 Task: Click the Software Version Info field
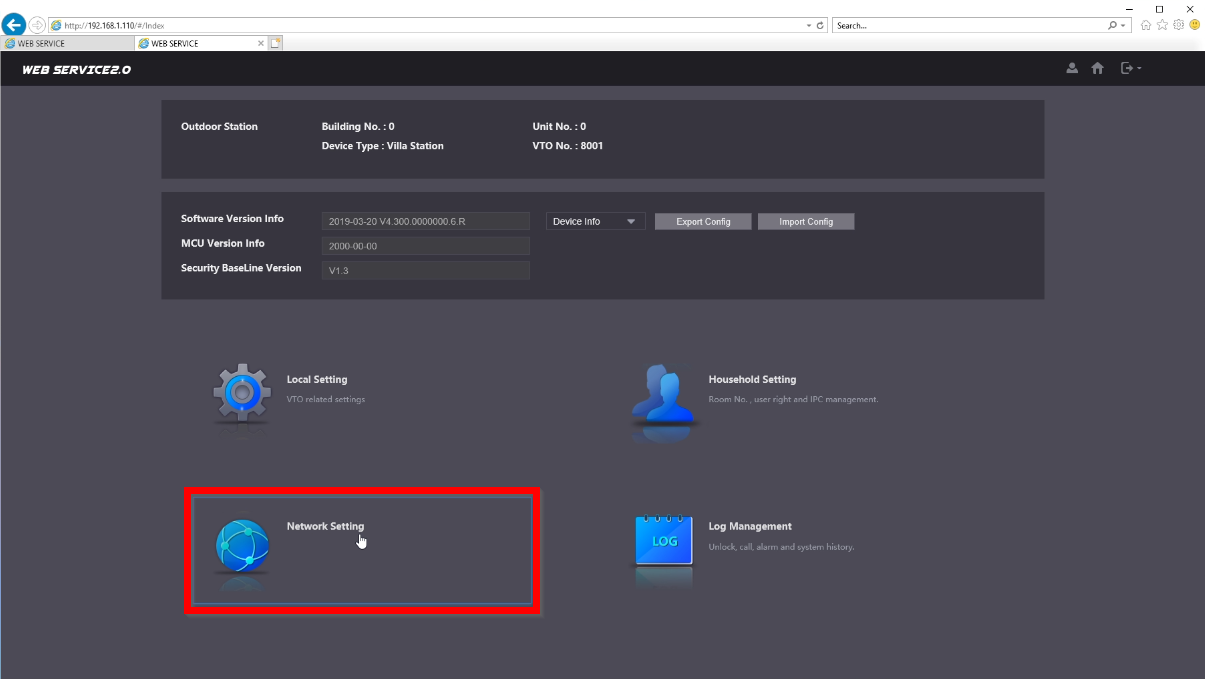(x=426, y=222)
